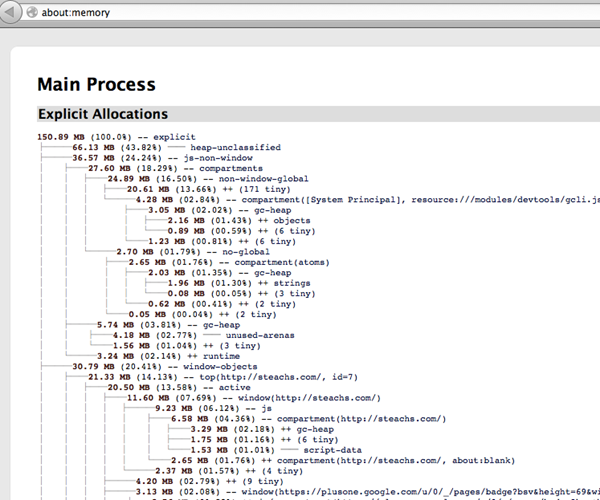Collapse the active 20.50 MB node
Viewport: 600px width, 500px height.
179,388
